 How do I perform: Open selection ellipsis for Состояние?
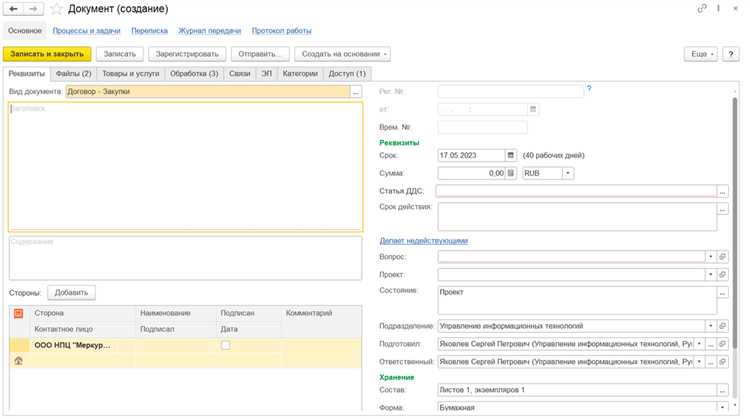pos(722,292)
